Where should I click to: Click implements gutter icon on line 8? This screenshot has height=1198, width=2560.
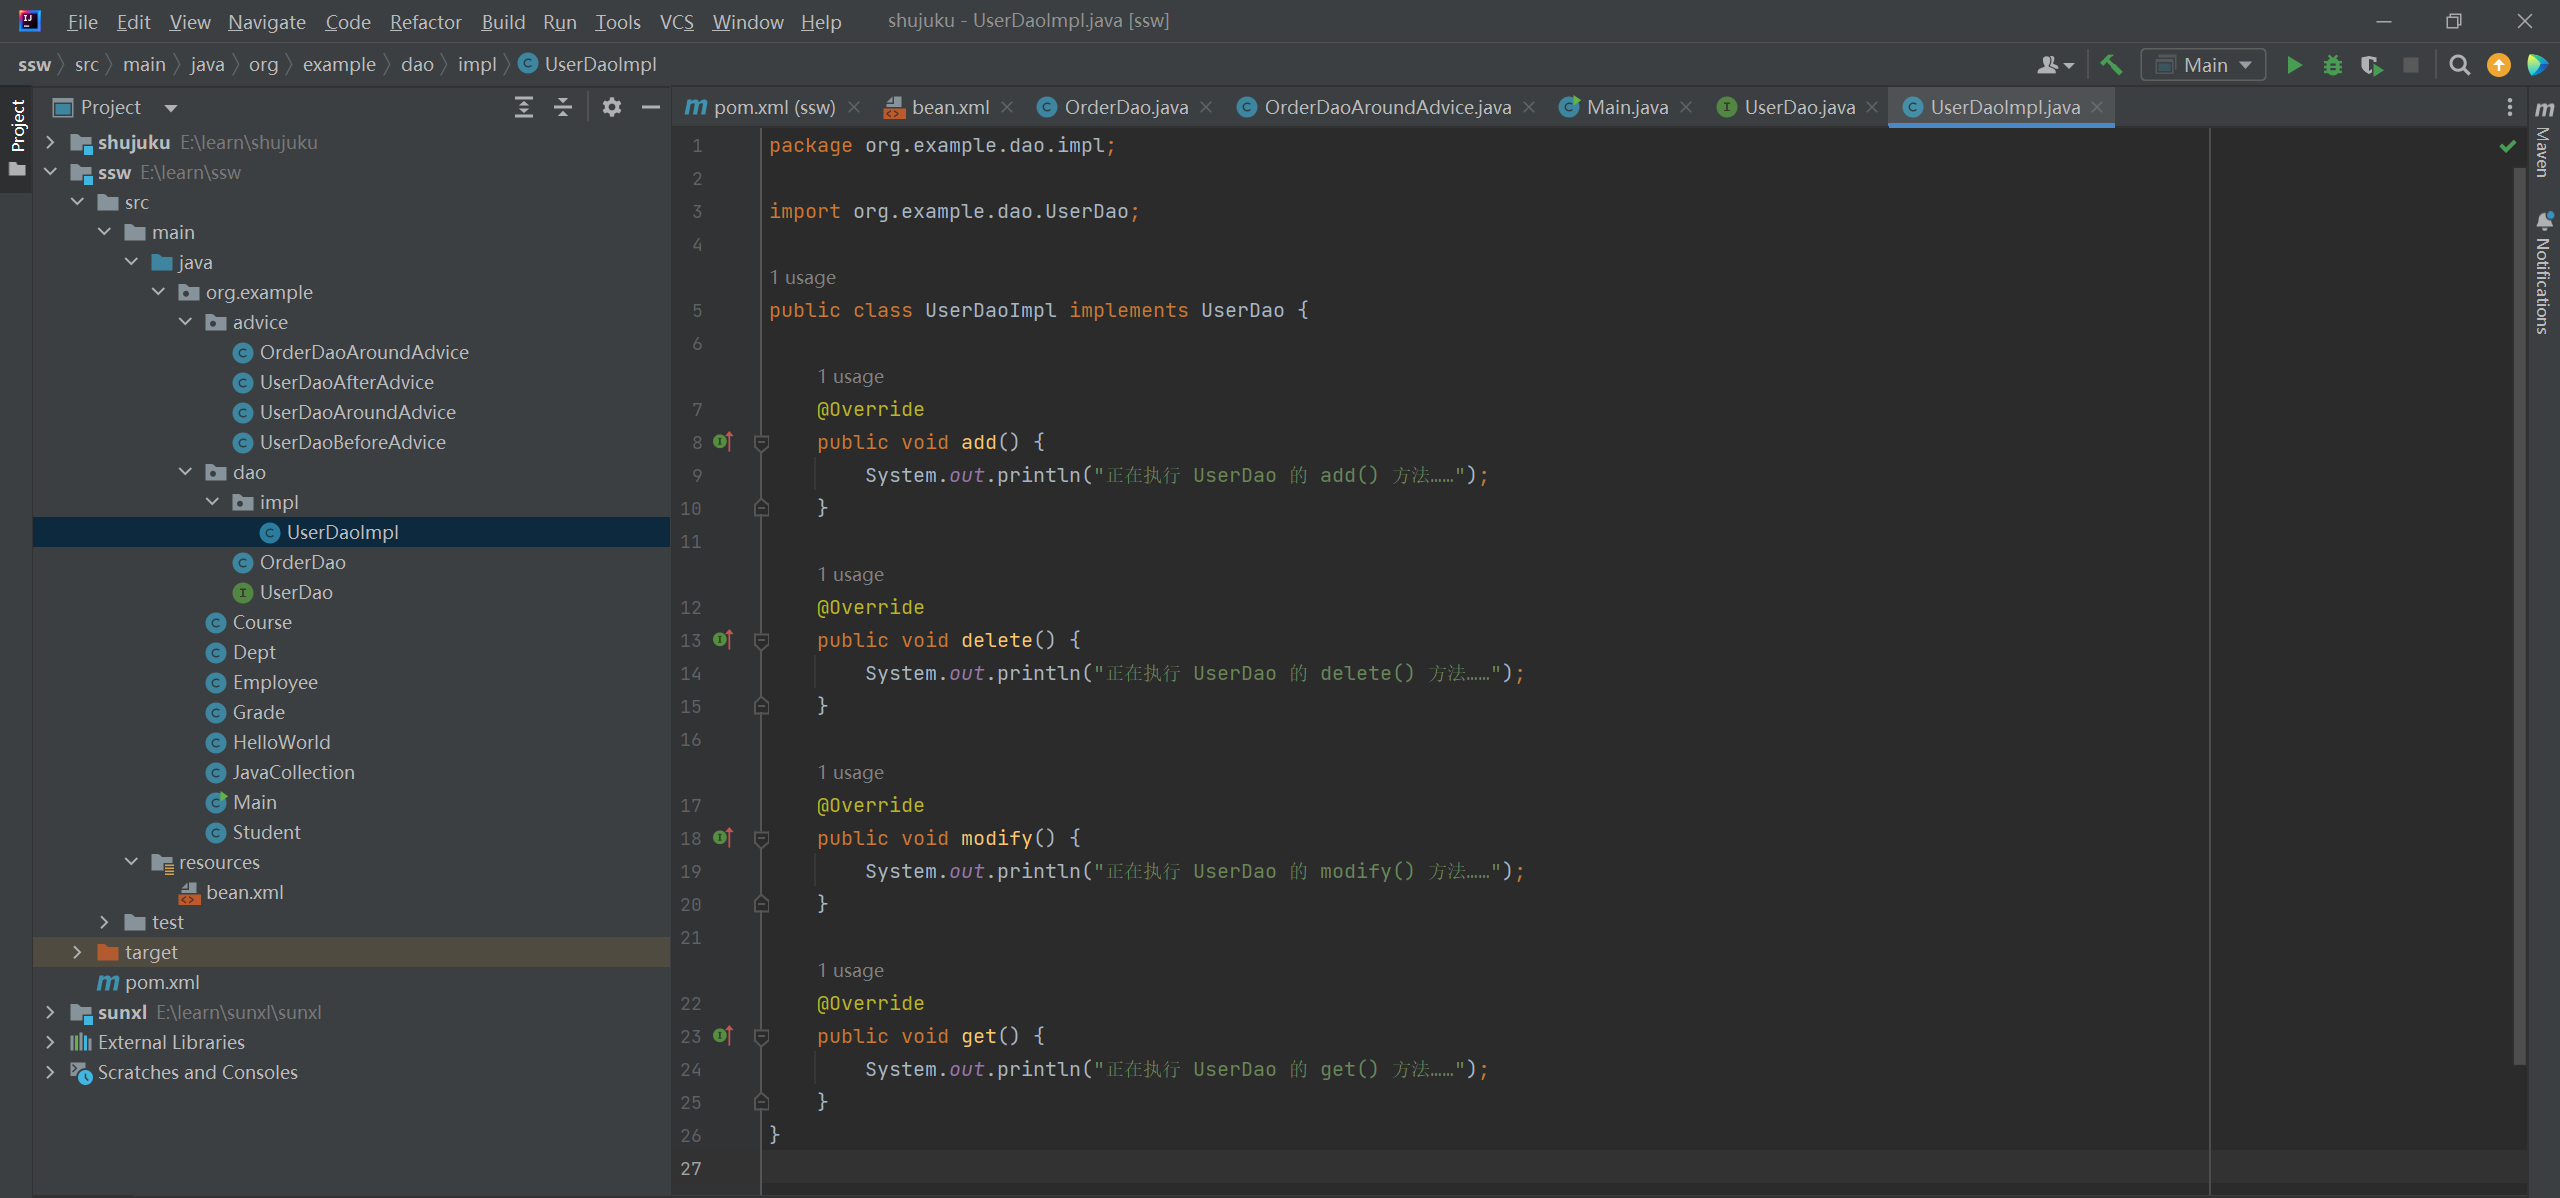[x=723, y=442]
